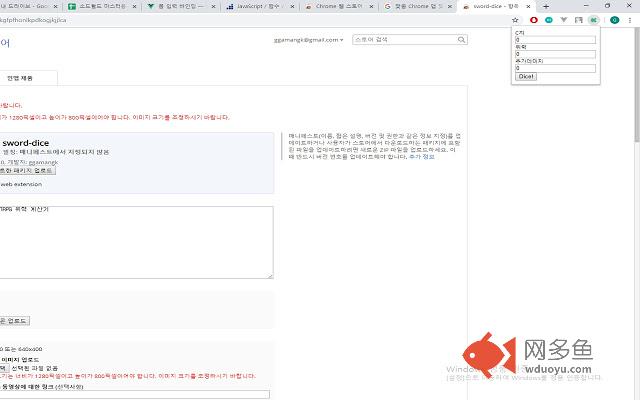Click the web extension label

tap(21, 184)
